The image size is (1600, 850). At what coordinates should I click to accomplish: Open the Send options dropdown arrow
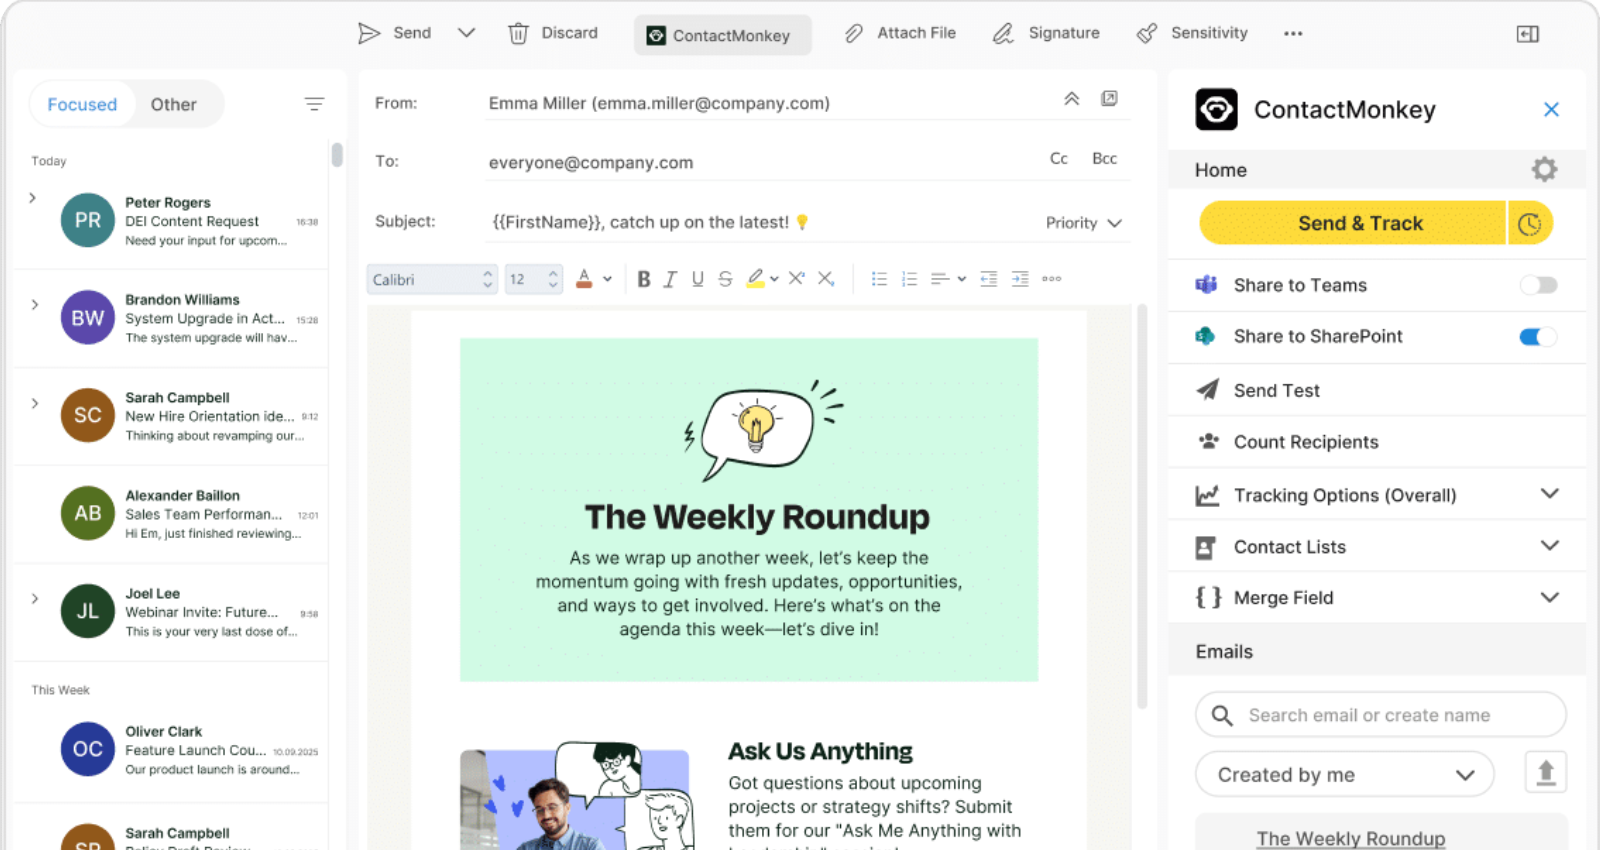466,33
